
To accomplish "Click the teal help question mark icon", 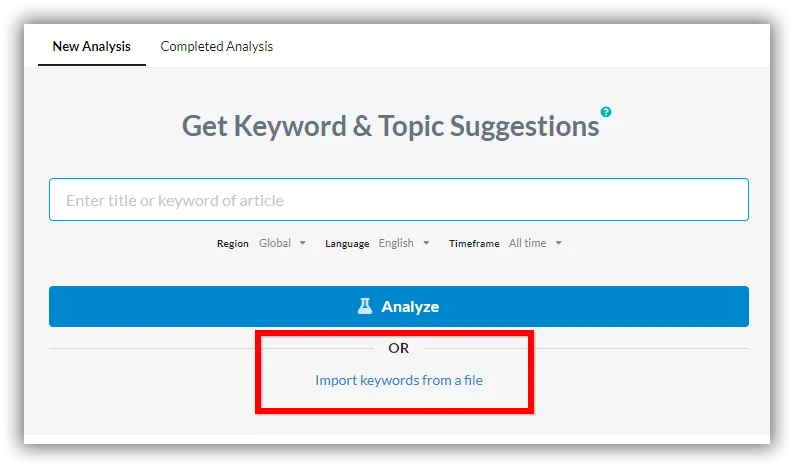I will coord(606,112).
